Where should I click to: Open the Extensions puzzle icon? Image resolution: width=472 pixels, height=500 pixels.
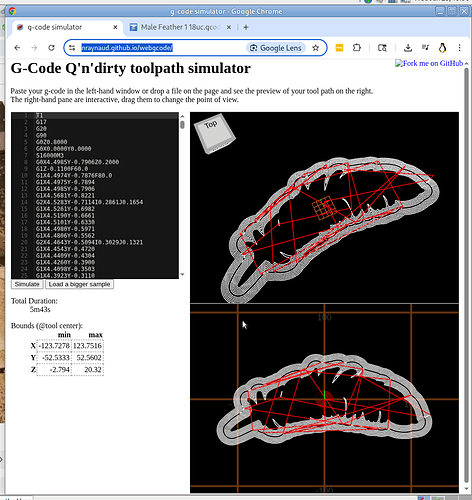pyautogui.click(x=357, y=48)
